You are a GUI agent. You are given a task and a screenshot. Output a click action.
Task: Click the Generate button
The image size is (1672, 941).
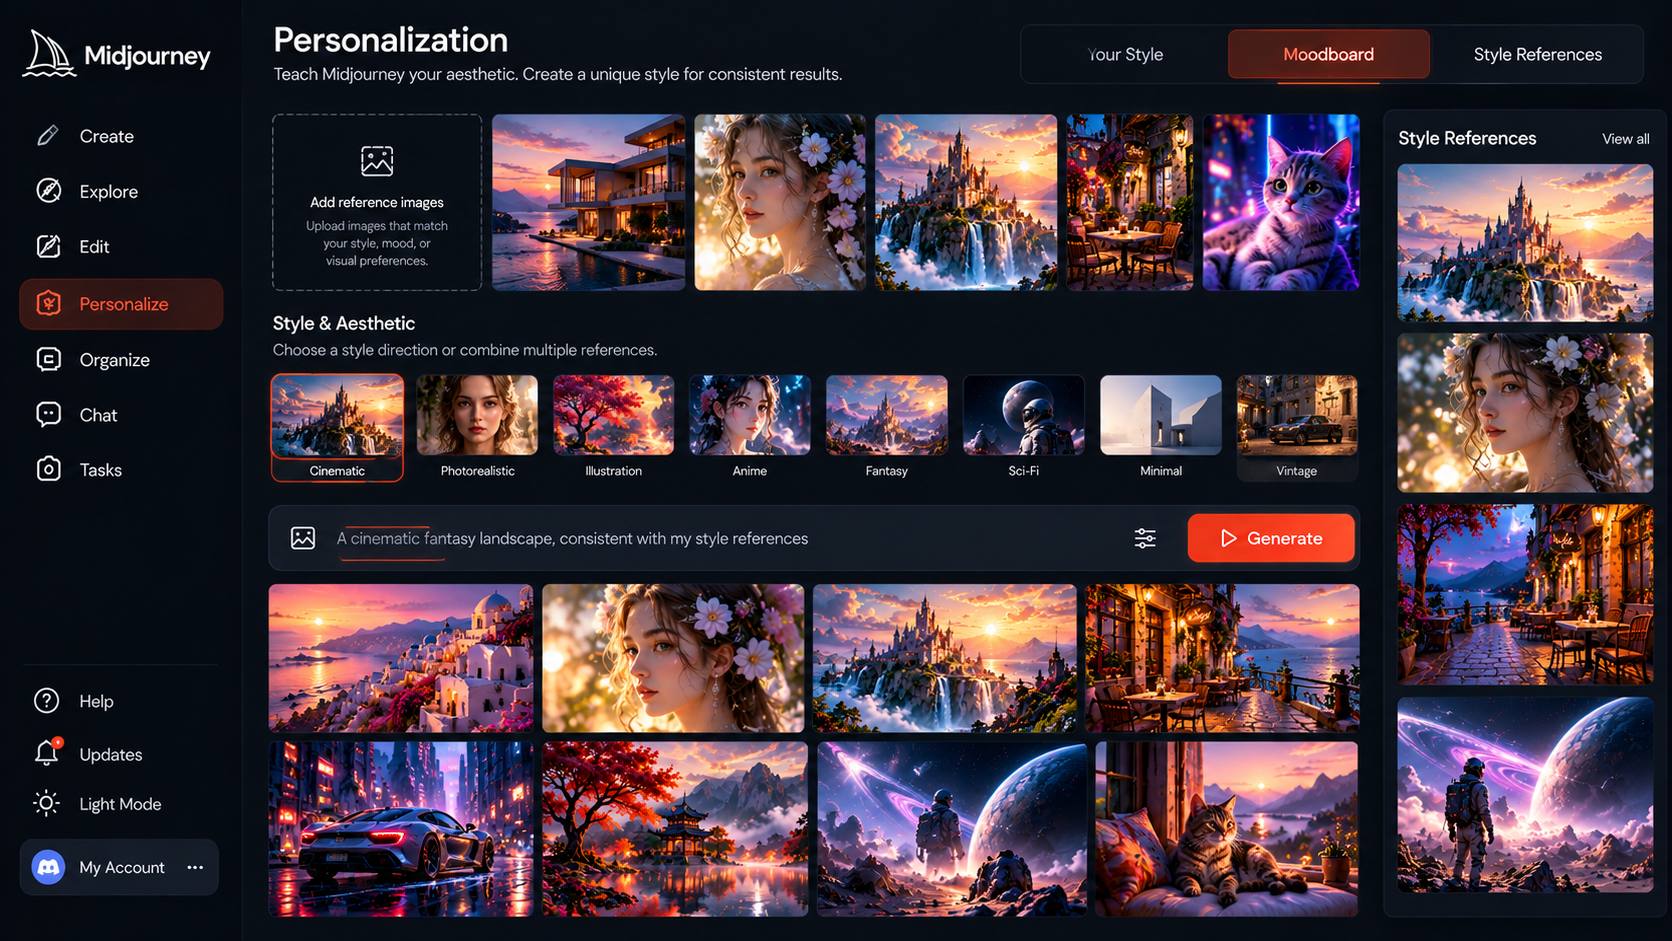1271,538
